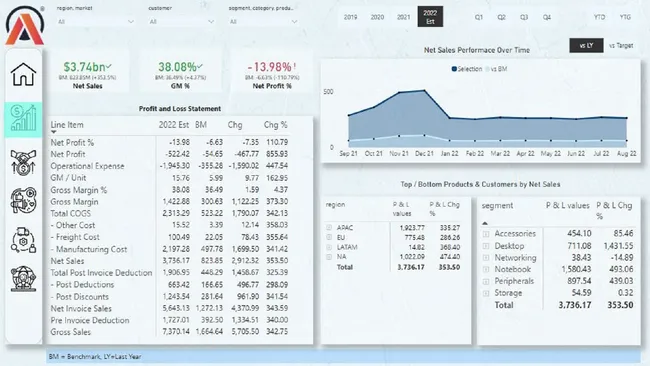Open the segment, category, product dropdown
The image size is (650, 366).
[263, 22]
